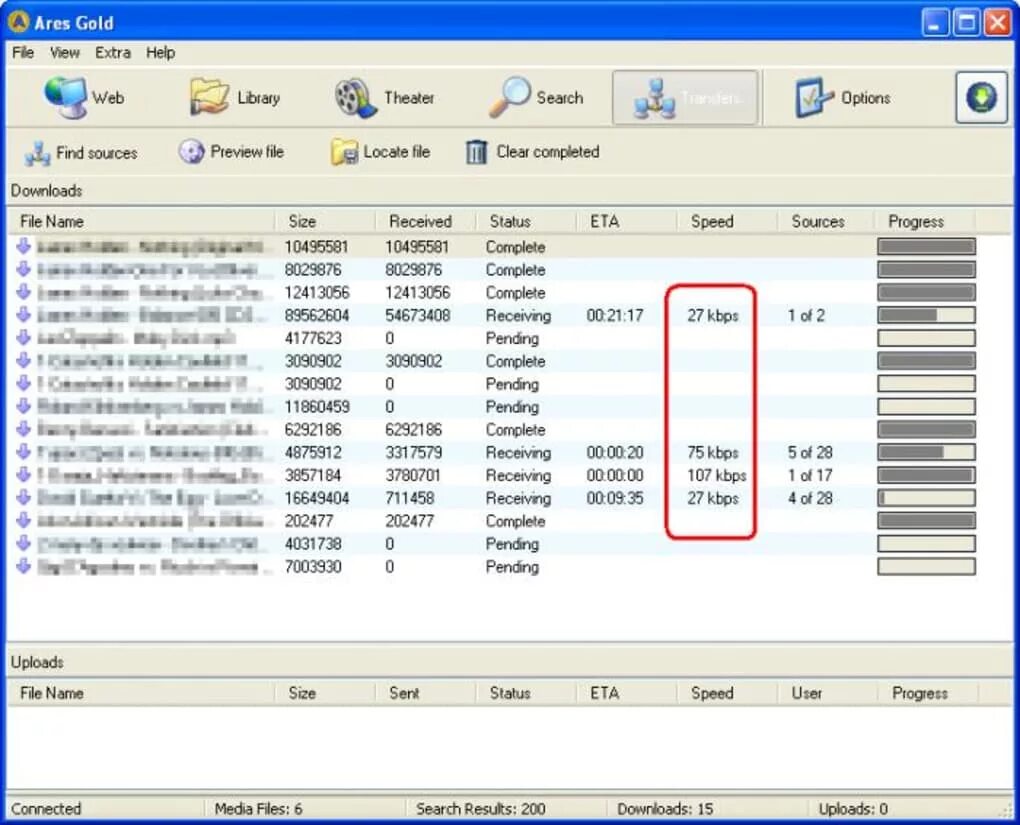The width and height of the screenshot is (1020, 825).
Task: Click the green download arrow button
Action: [x=981, y=98]
